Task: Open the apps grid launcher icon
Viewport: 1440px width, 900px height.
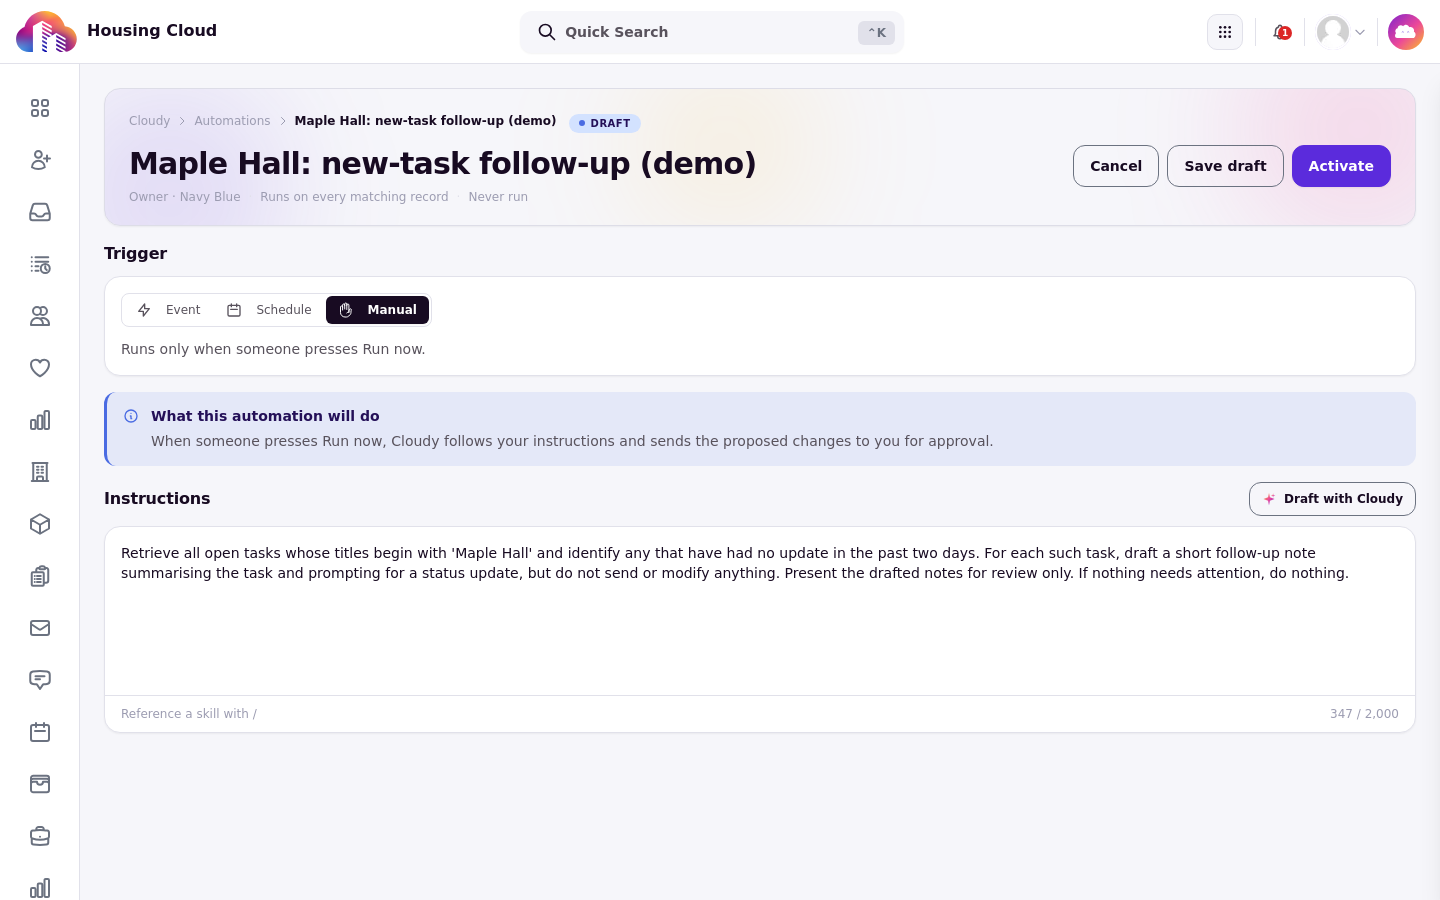Action: (1225, 32)
